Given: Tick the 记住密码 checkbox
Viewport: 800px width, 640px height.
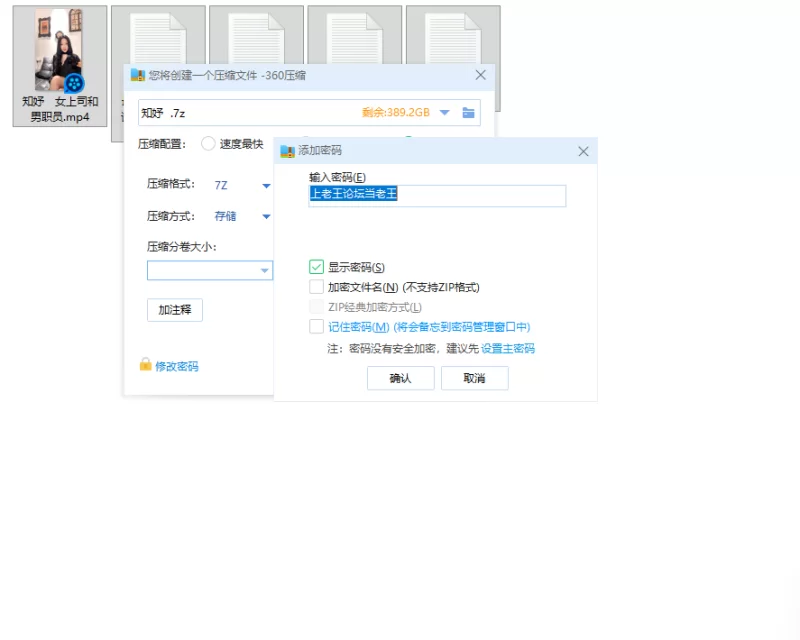Looking at the screenshot, I should click(x=317, y=327).
